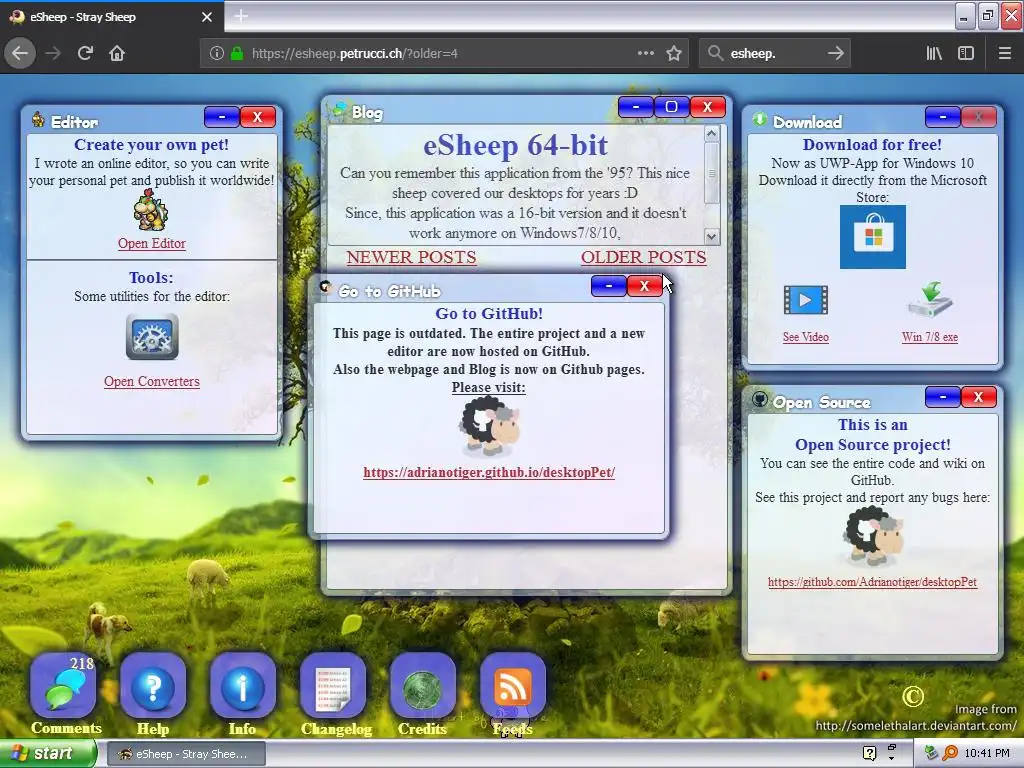
Task: Open the page actions three-dot menu
Action: [x=646, y=54]
